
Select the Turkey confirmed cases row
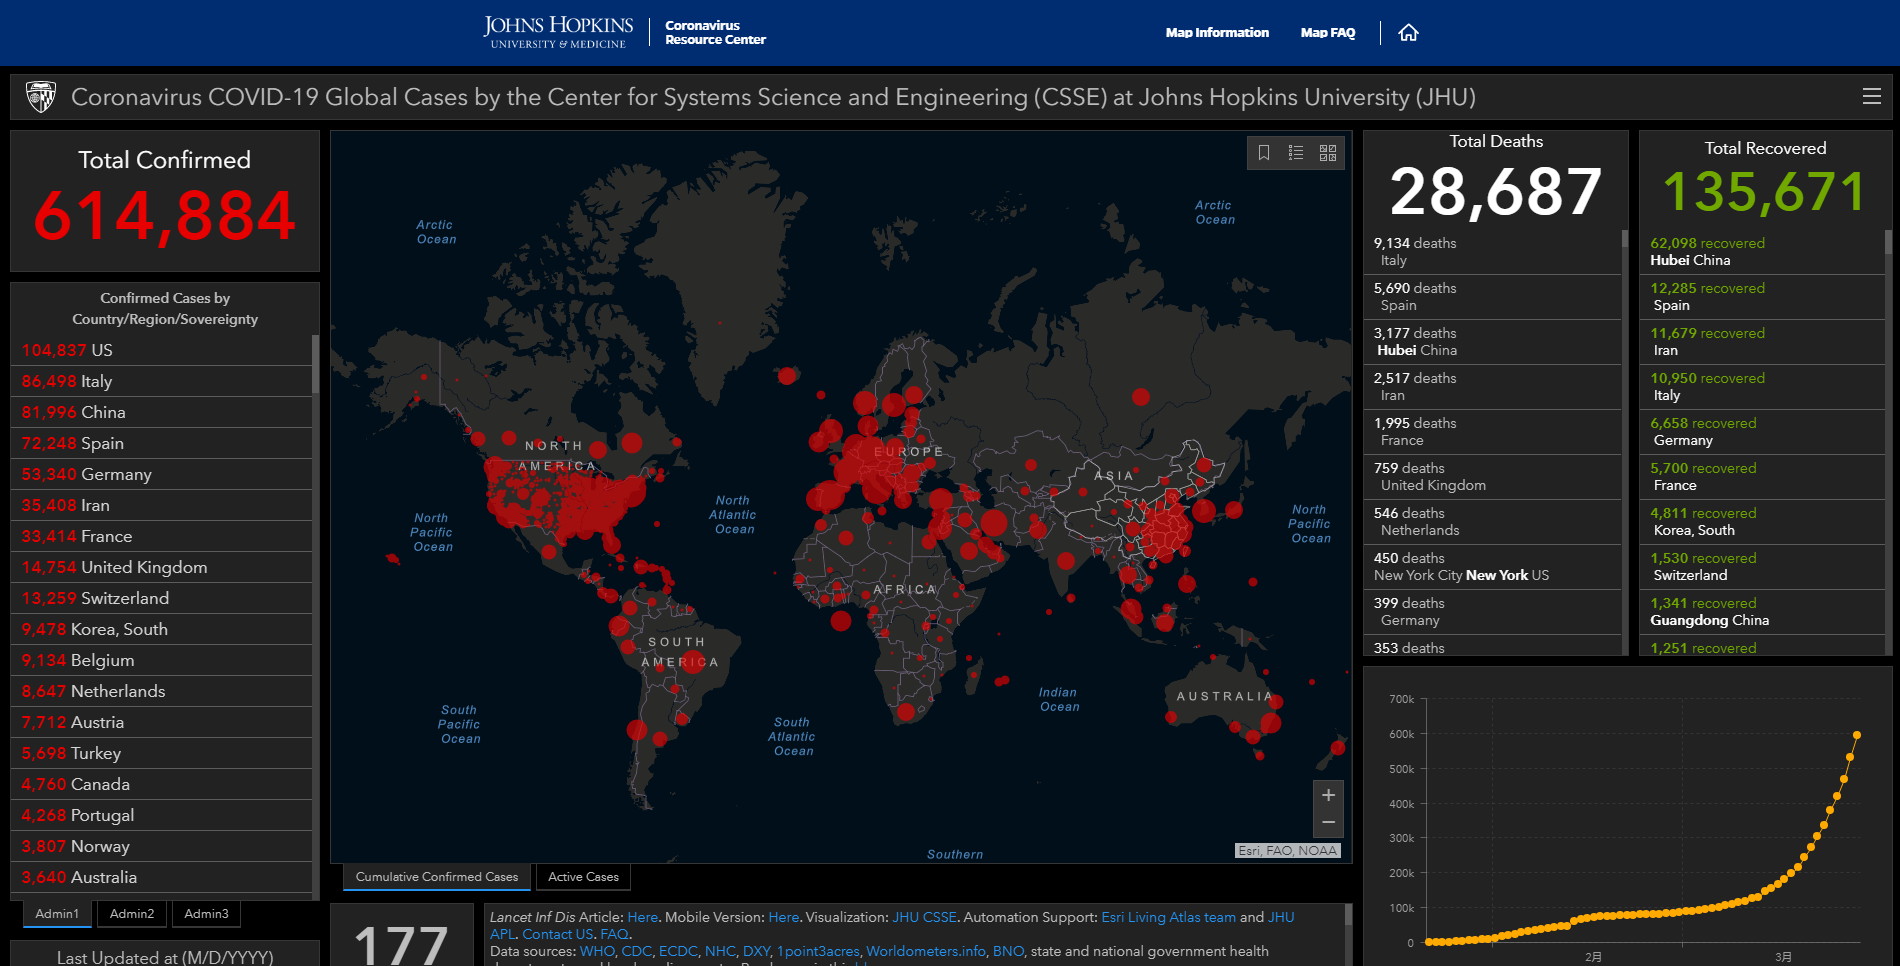click(x=161, y=753)
